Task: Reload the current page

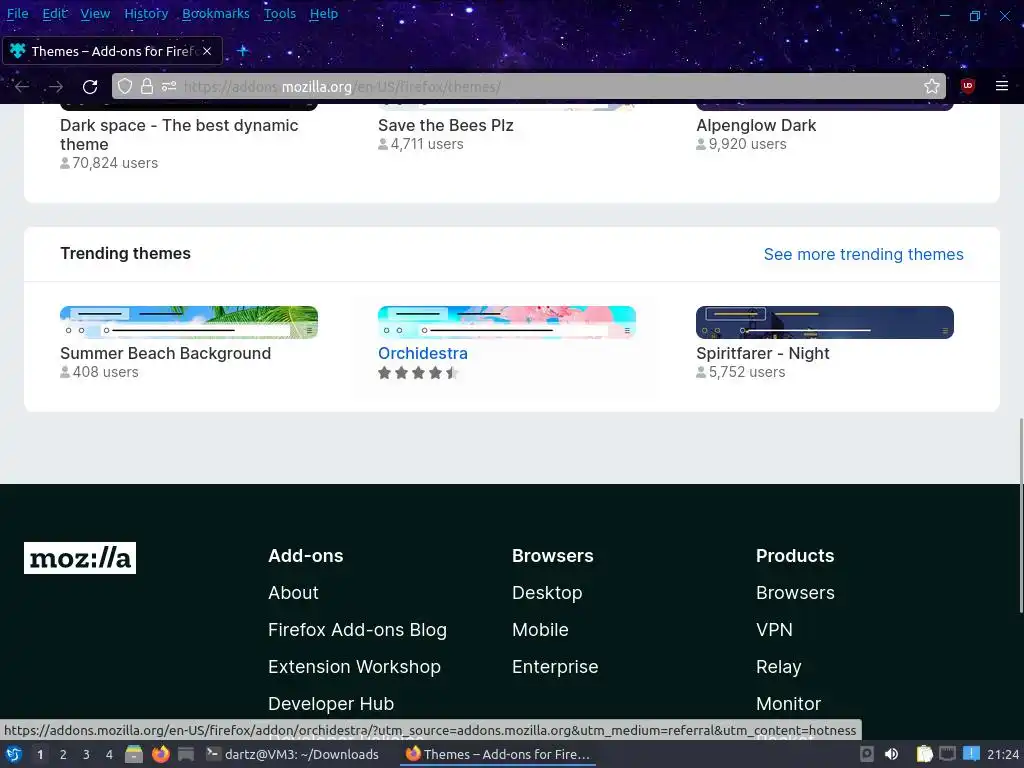Action: click(x=90, y=86)
